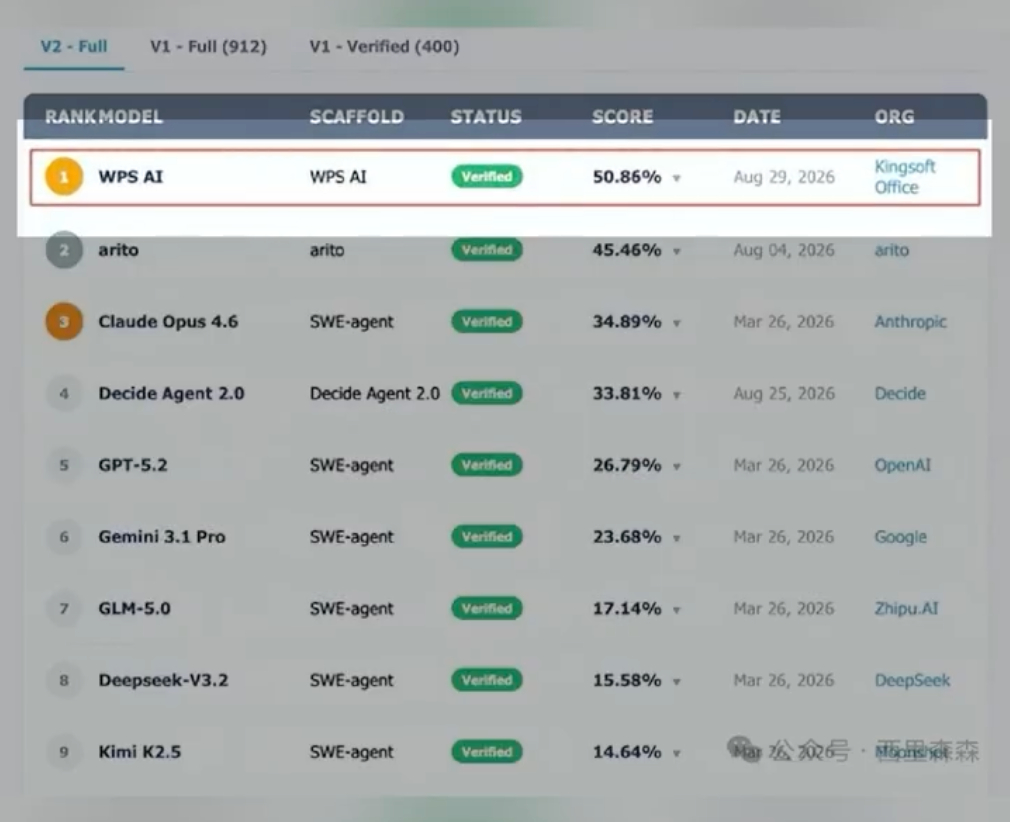Viewport: 1010px width, 822px height.
Task: Open the Zhipu.AI organization link
Action: click(906, 608)
